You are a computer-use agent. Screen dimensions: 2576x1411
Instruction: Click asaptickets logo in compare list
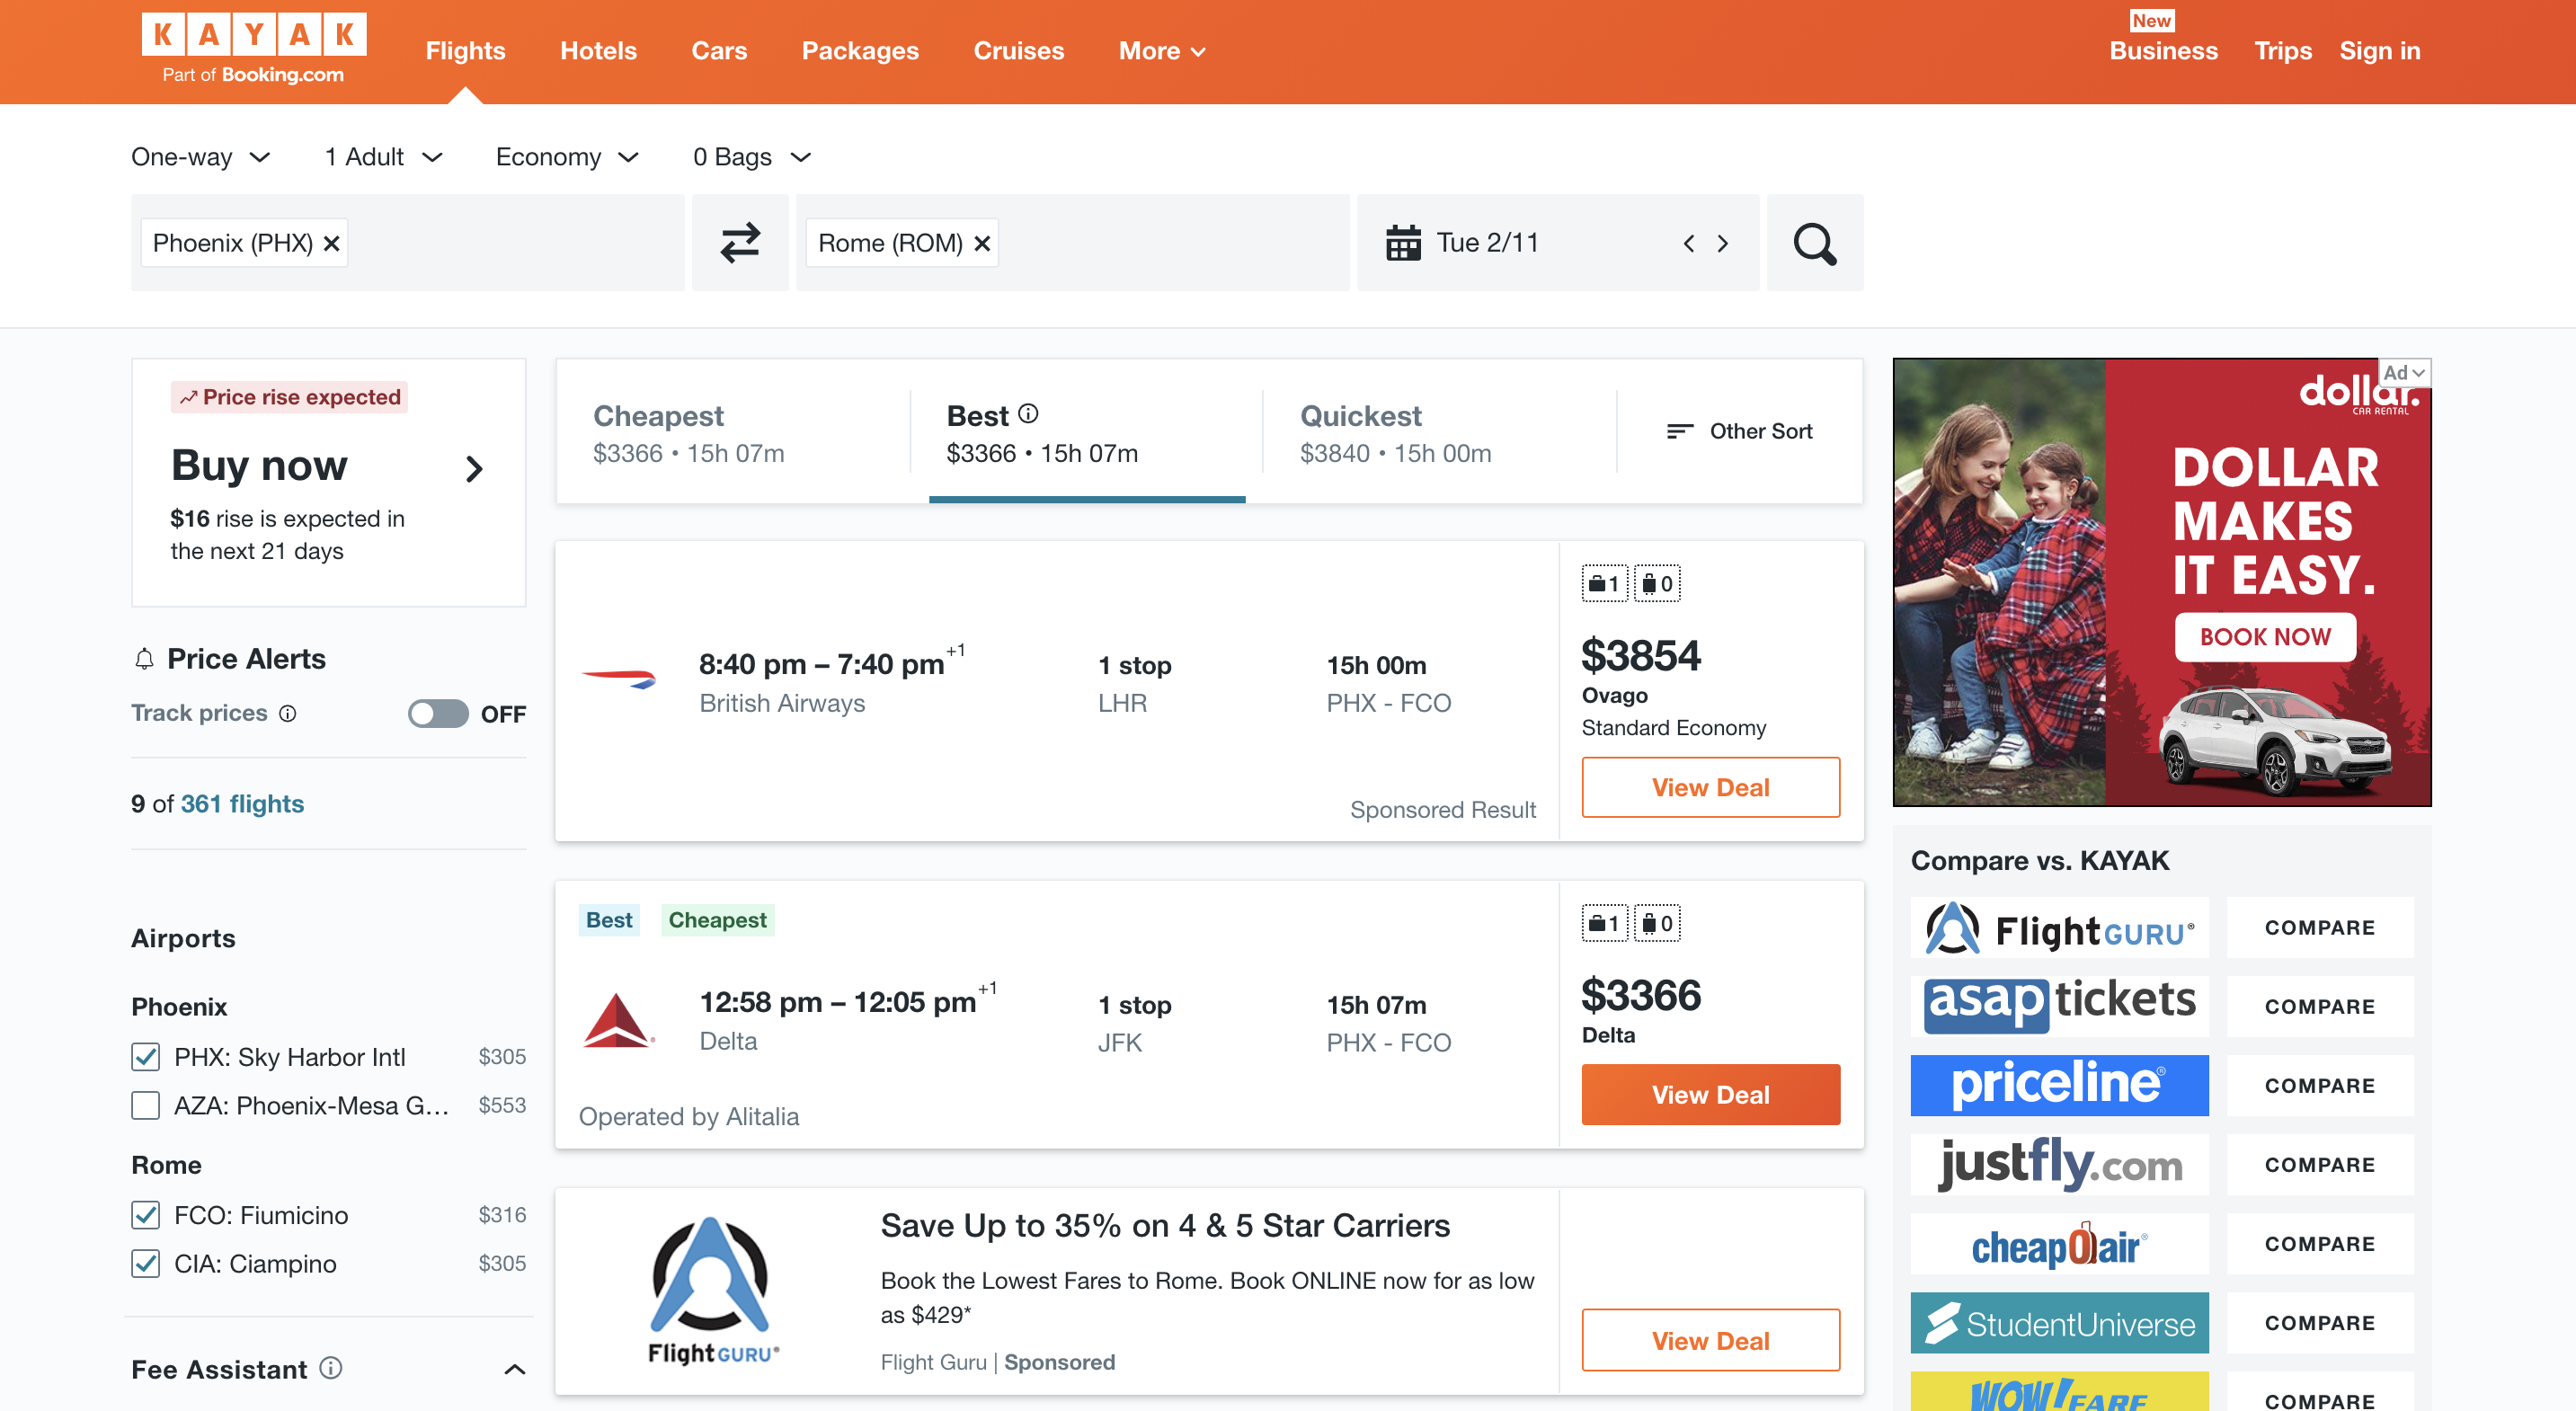[x=2059, y=1006]
